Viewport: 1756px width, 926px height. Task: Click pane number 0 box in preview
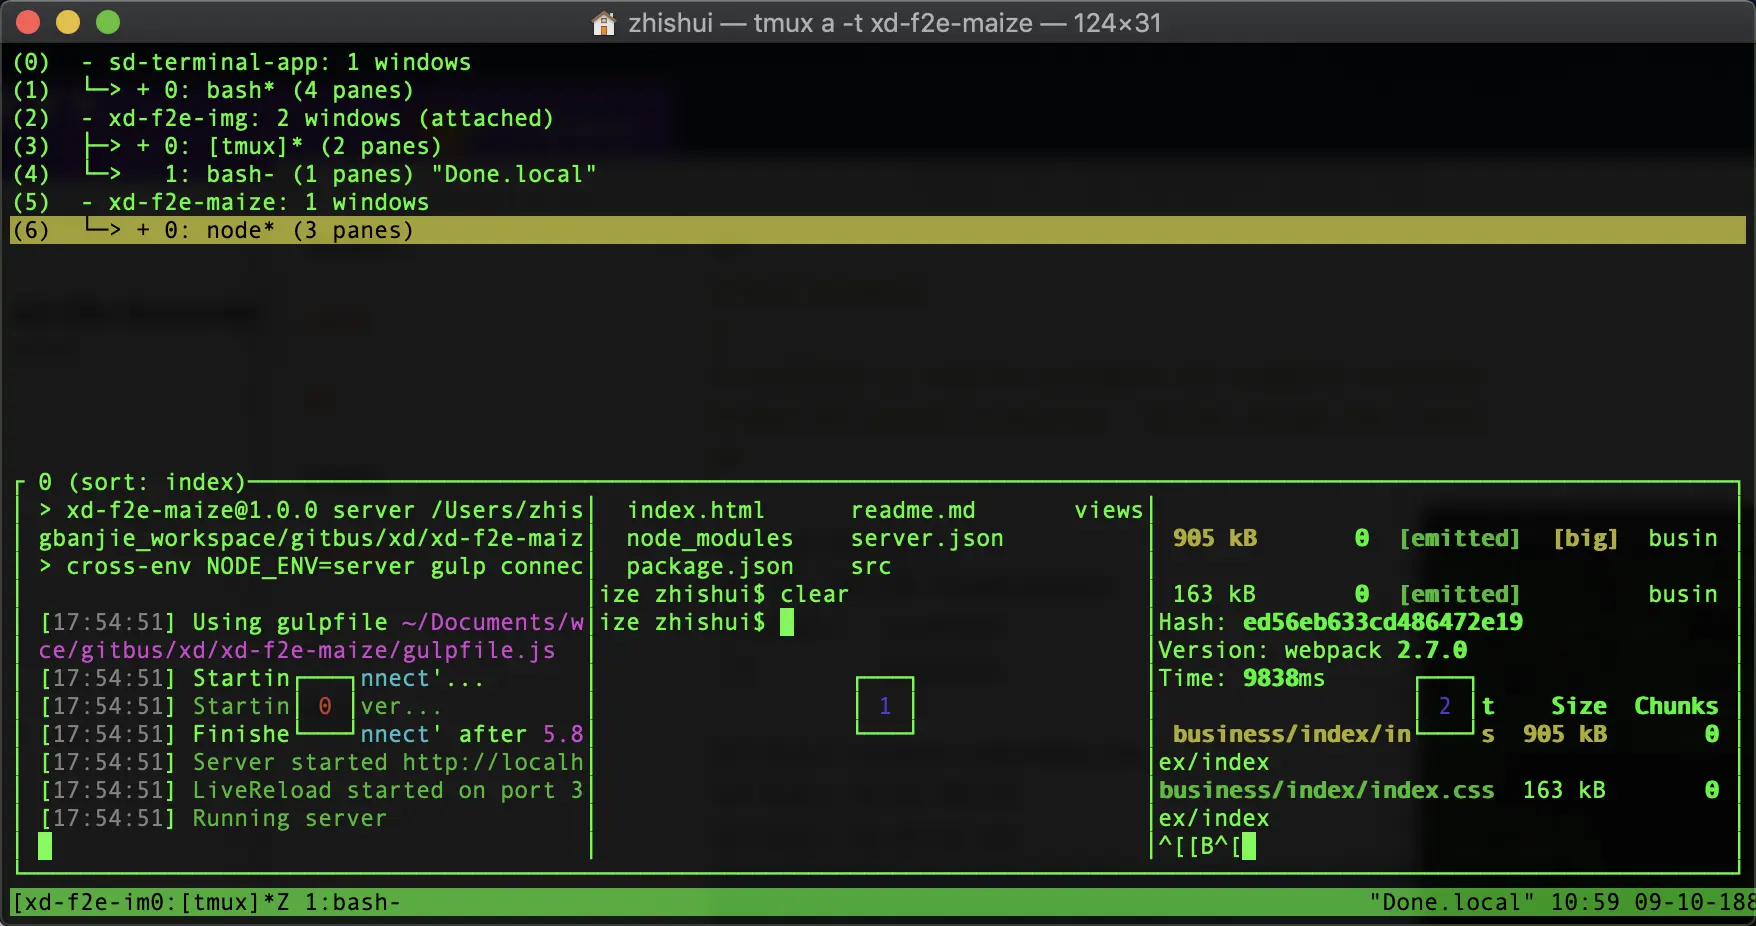[x=325, y=706]
